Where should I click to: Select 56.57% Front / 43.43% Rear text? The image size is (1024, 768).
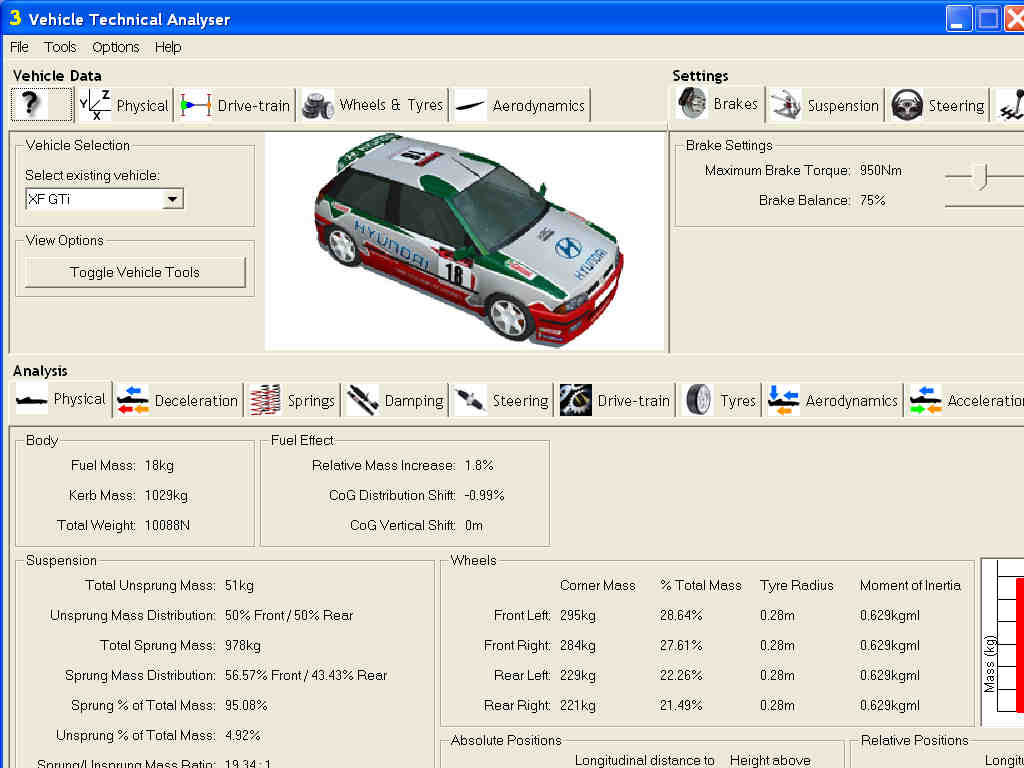tap(306, 676)
